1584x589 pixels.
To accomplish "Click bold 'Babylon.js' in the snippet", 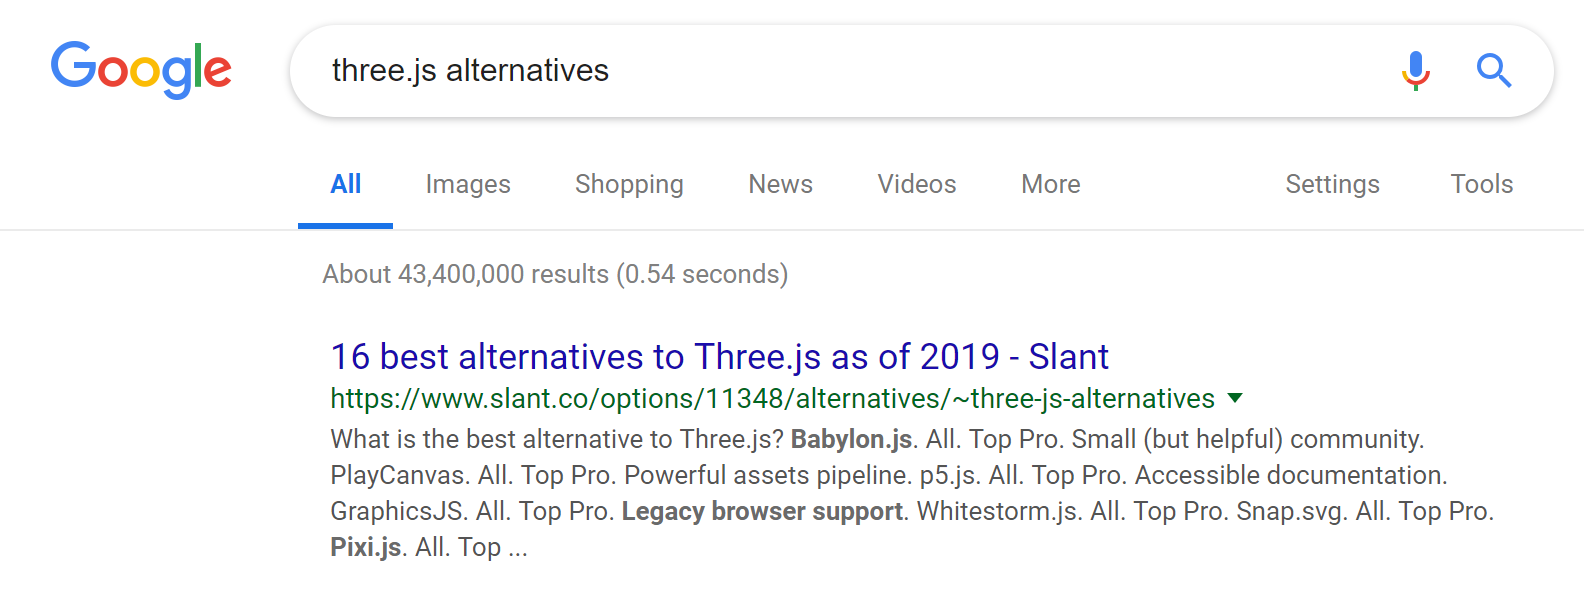I will 851,439.
